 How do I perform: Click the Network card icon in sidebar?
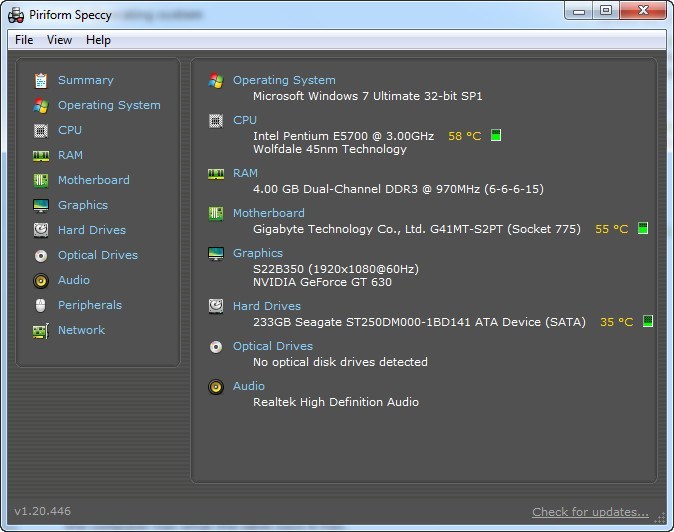click(x=41, y=331)
